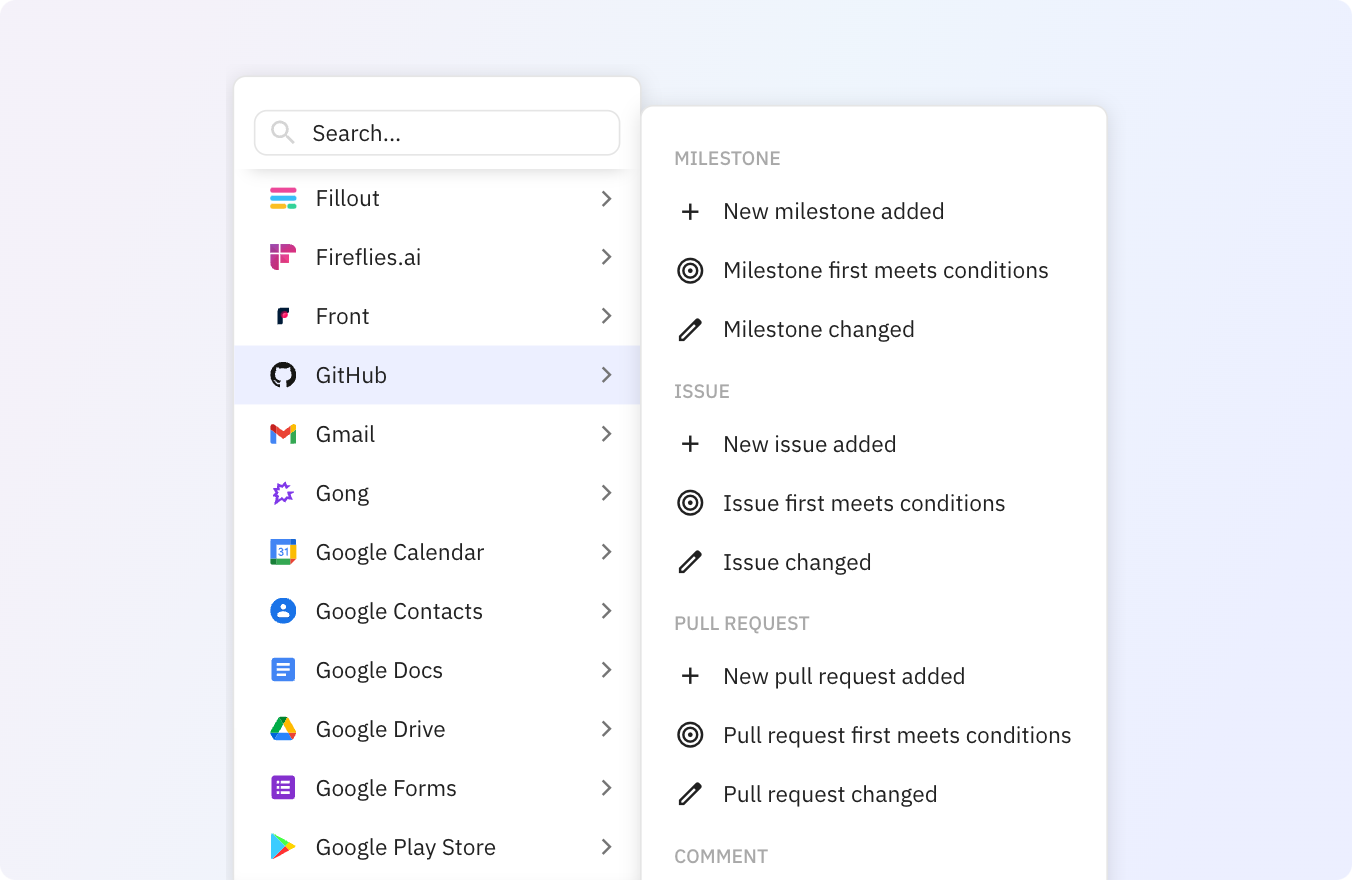Choose New issue added trigger text
The image size is (1352, 880).
pyautogui.click(x=810, y=444)
